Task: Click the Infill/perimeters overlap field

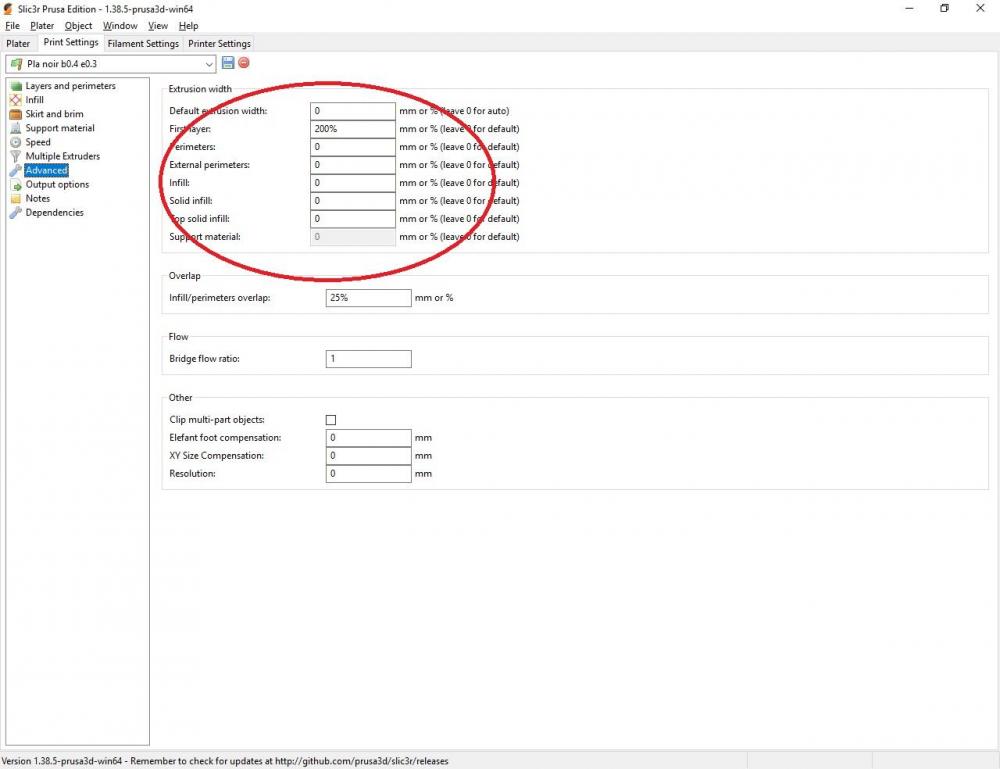Action: (369, 298)
